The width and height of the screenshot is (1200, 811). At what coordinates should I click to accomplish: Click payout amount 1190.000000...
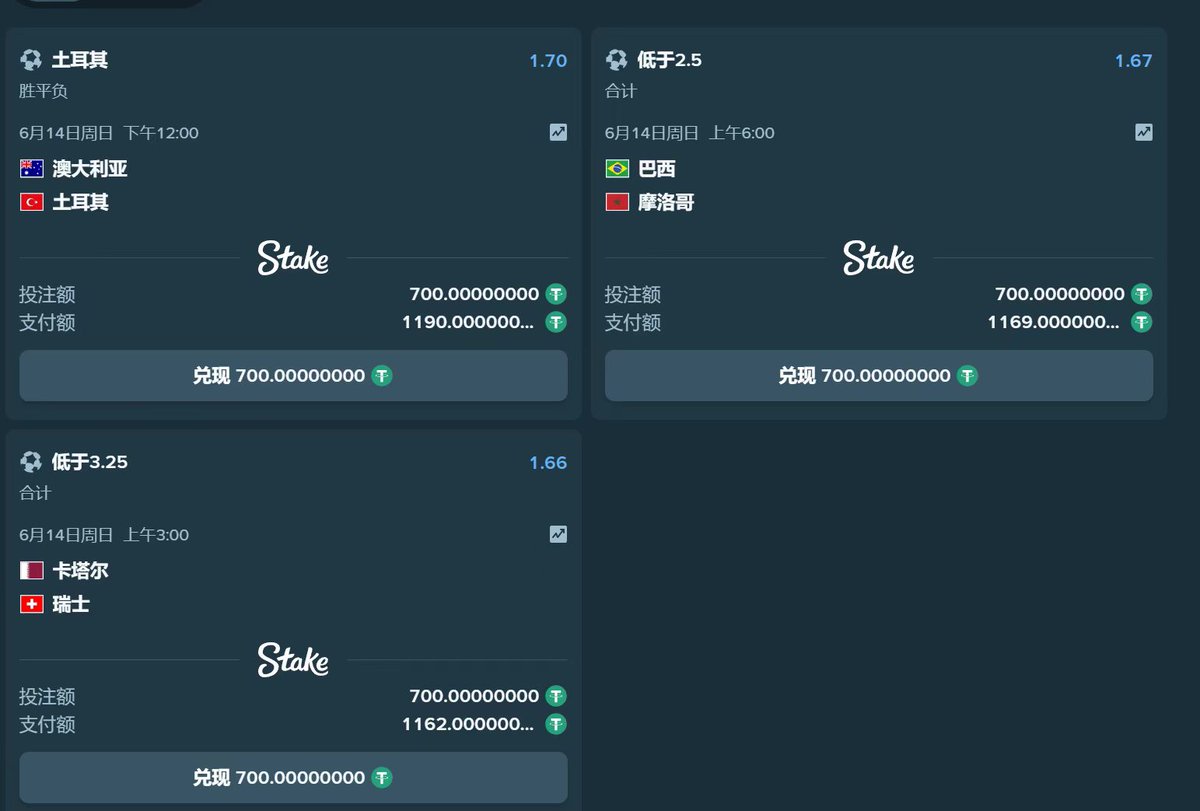(x=468, y=322)
